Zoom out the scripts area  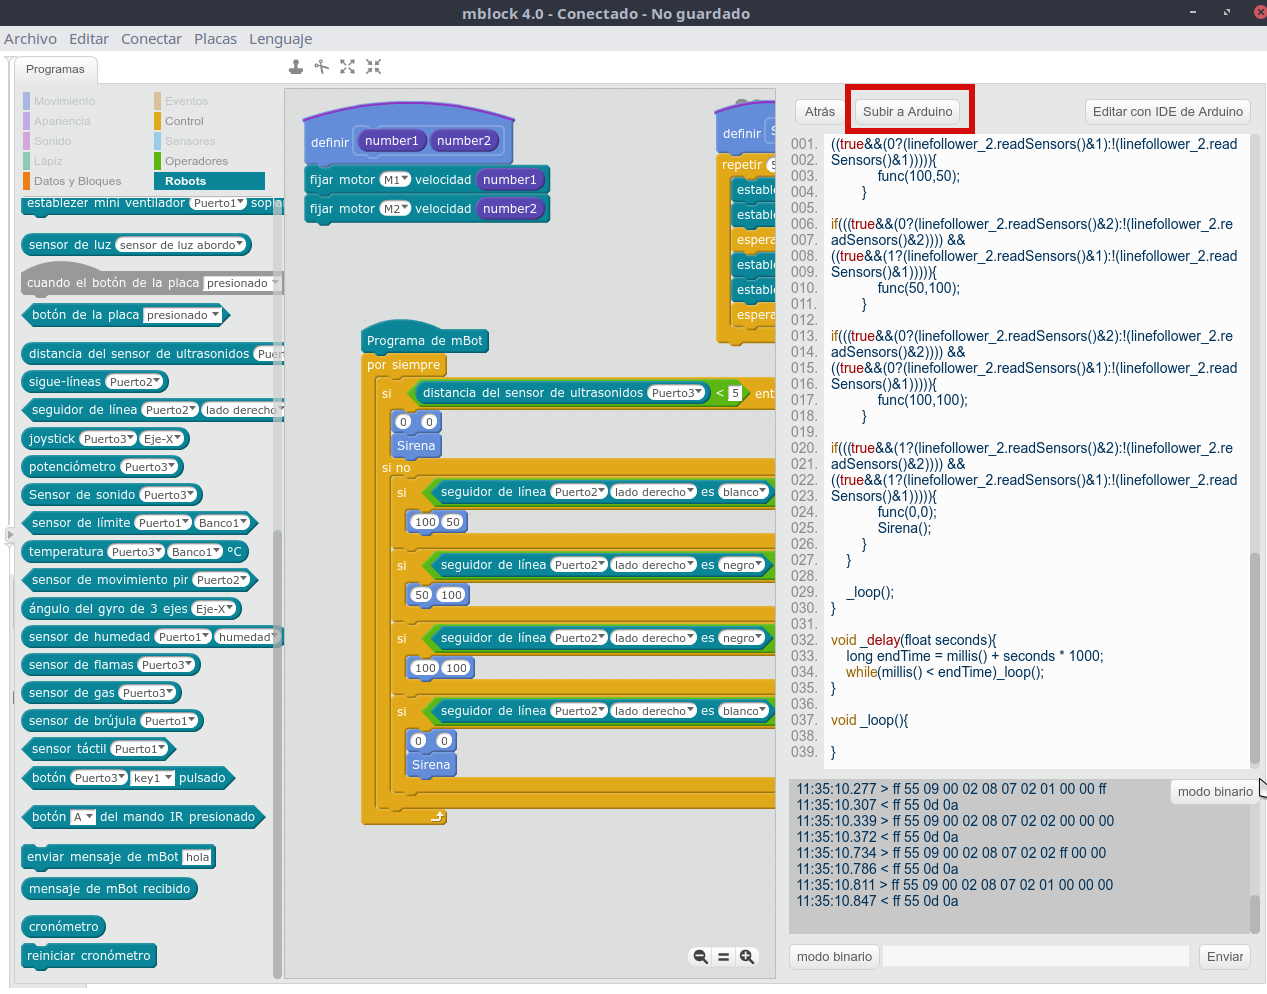pos(700,957)
